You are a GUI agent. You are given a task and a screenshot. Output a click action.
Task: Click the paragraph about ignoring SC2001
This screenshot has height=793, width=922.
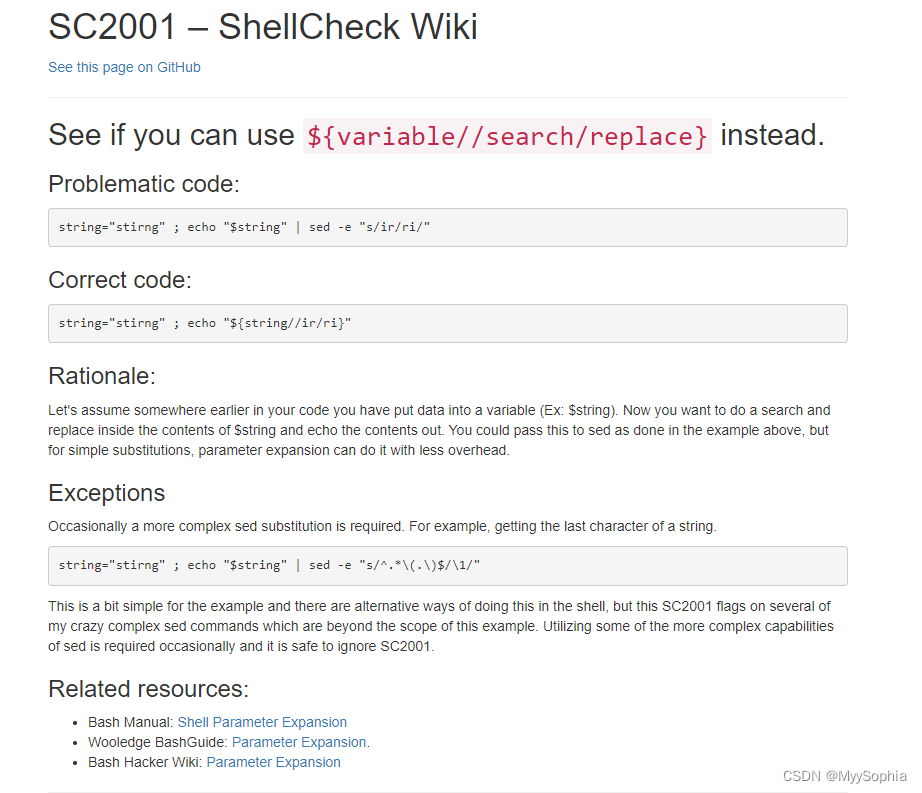441,626
